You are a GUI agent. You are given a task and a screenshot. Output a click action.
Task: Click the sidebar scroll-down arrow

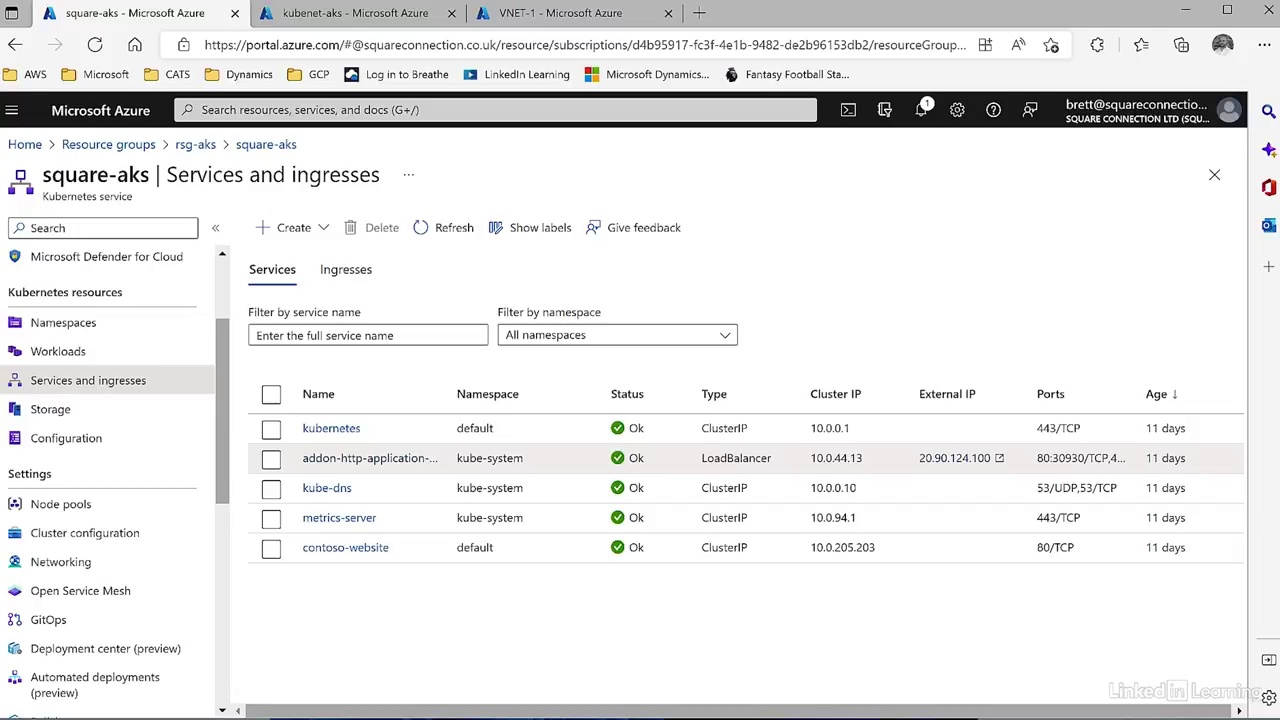[222, 711]
